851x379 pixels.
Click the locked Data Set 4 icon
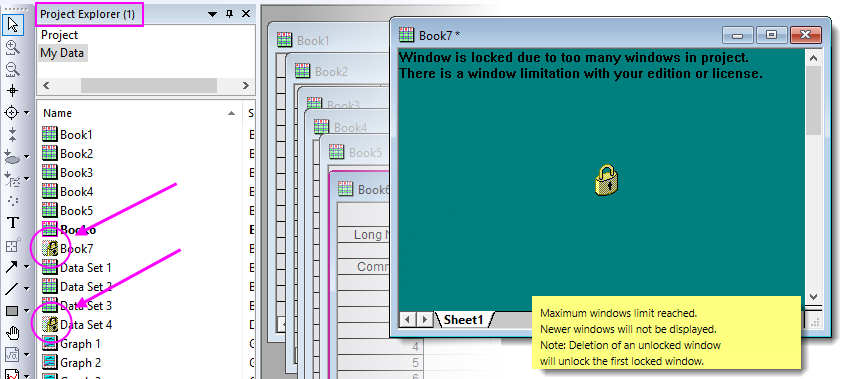pyautogui.click(x=50, y=324)
